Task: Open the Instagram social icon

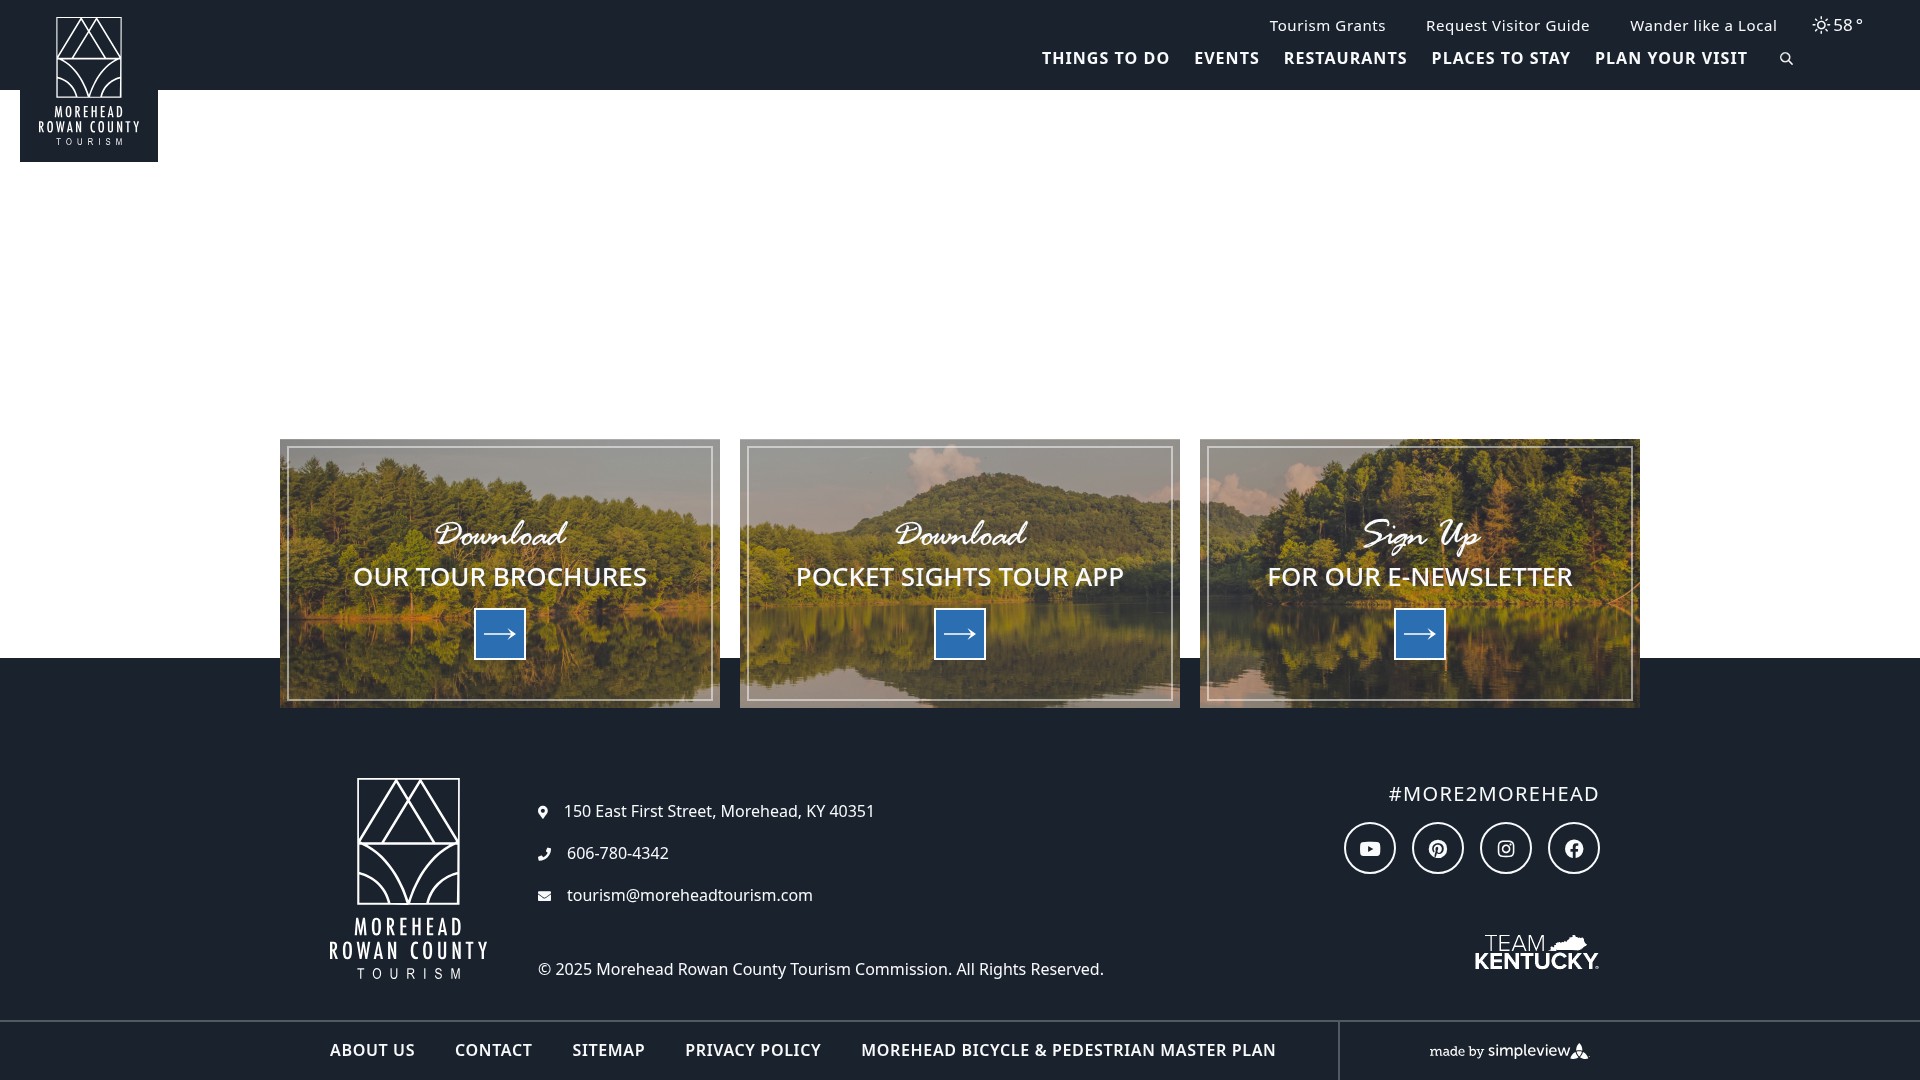Action: tap(1506, 848)
